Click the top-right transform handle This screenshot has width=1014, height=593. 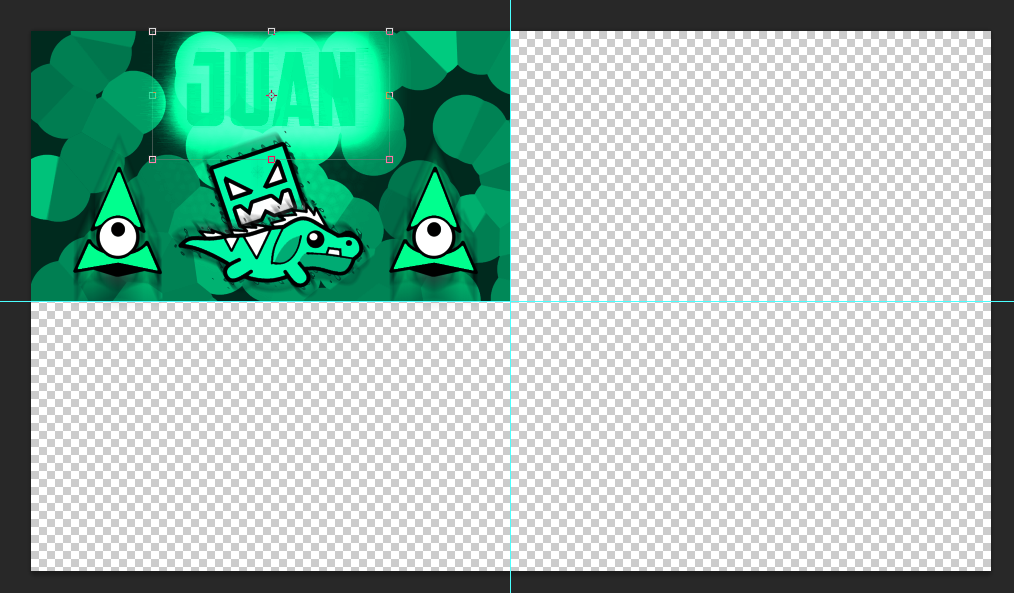pos(389,31)
